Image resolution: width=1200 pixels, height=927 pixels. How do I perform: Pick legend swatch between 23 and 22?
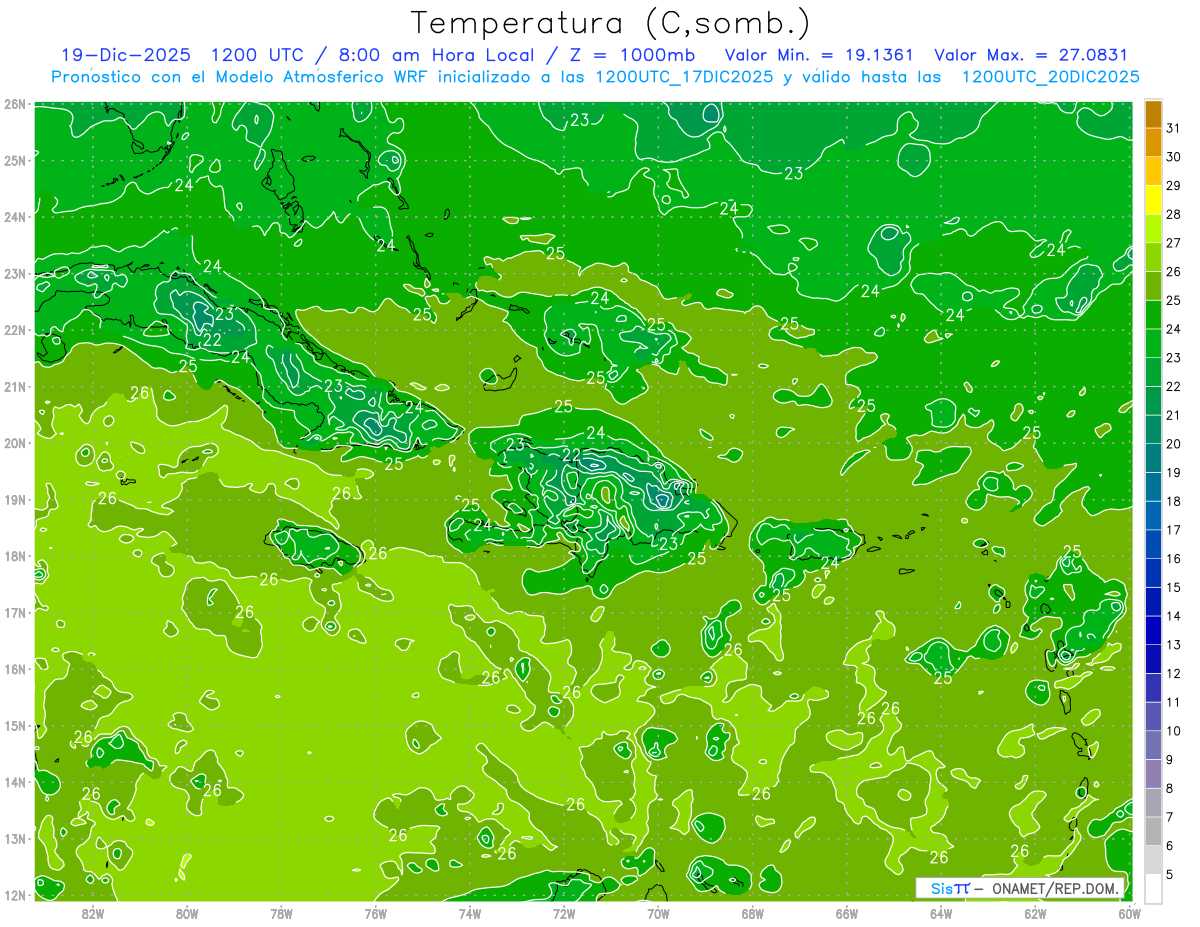tap(1153, 372)
